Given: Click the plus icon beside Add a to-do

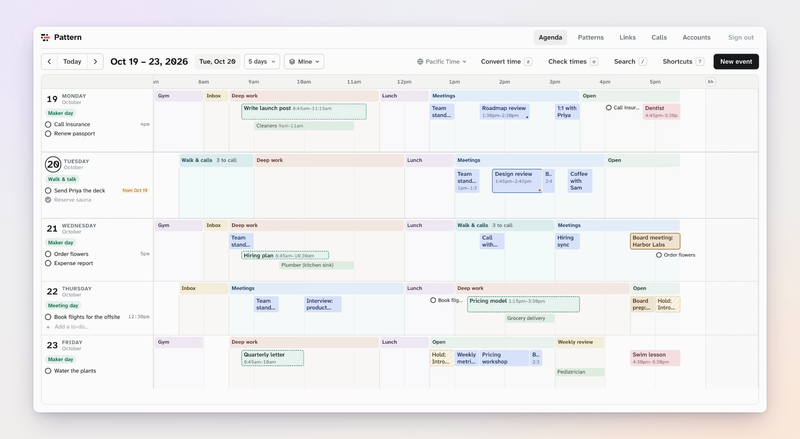Looking at the screenshot, I should [48, 327].
